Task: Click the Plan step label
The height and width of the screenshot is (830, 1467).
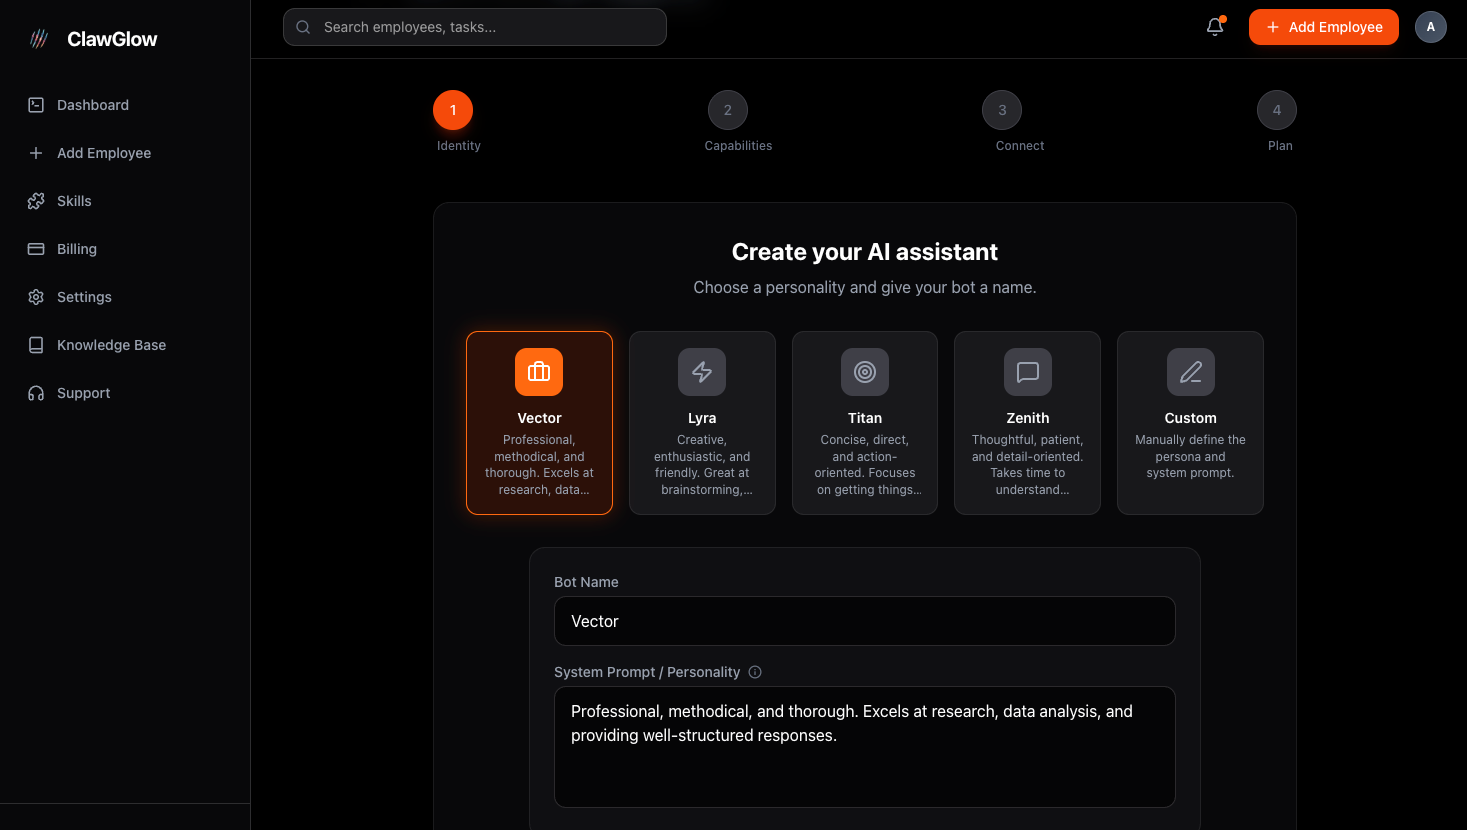Action: click(x=1280, y=146)
